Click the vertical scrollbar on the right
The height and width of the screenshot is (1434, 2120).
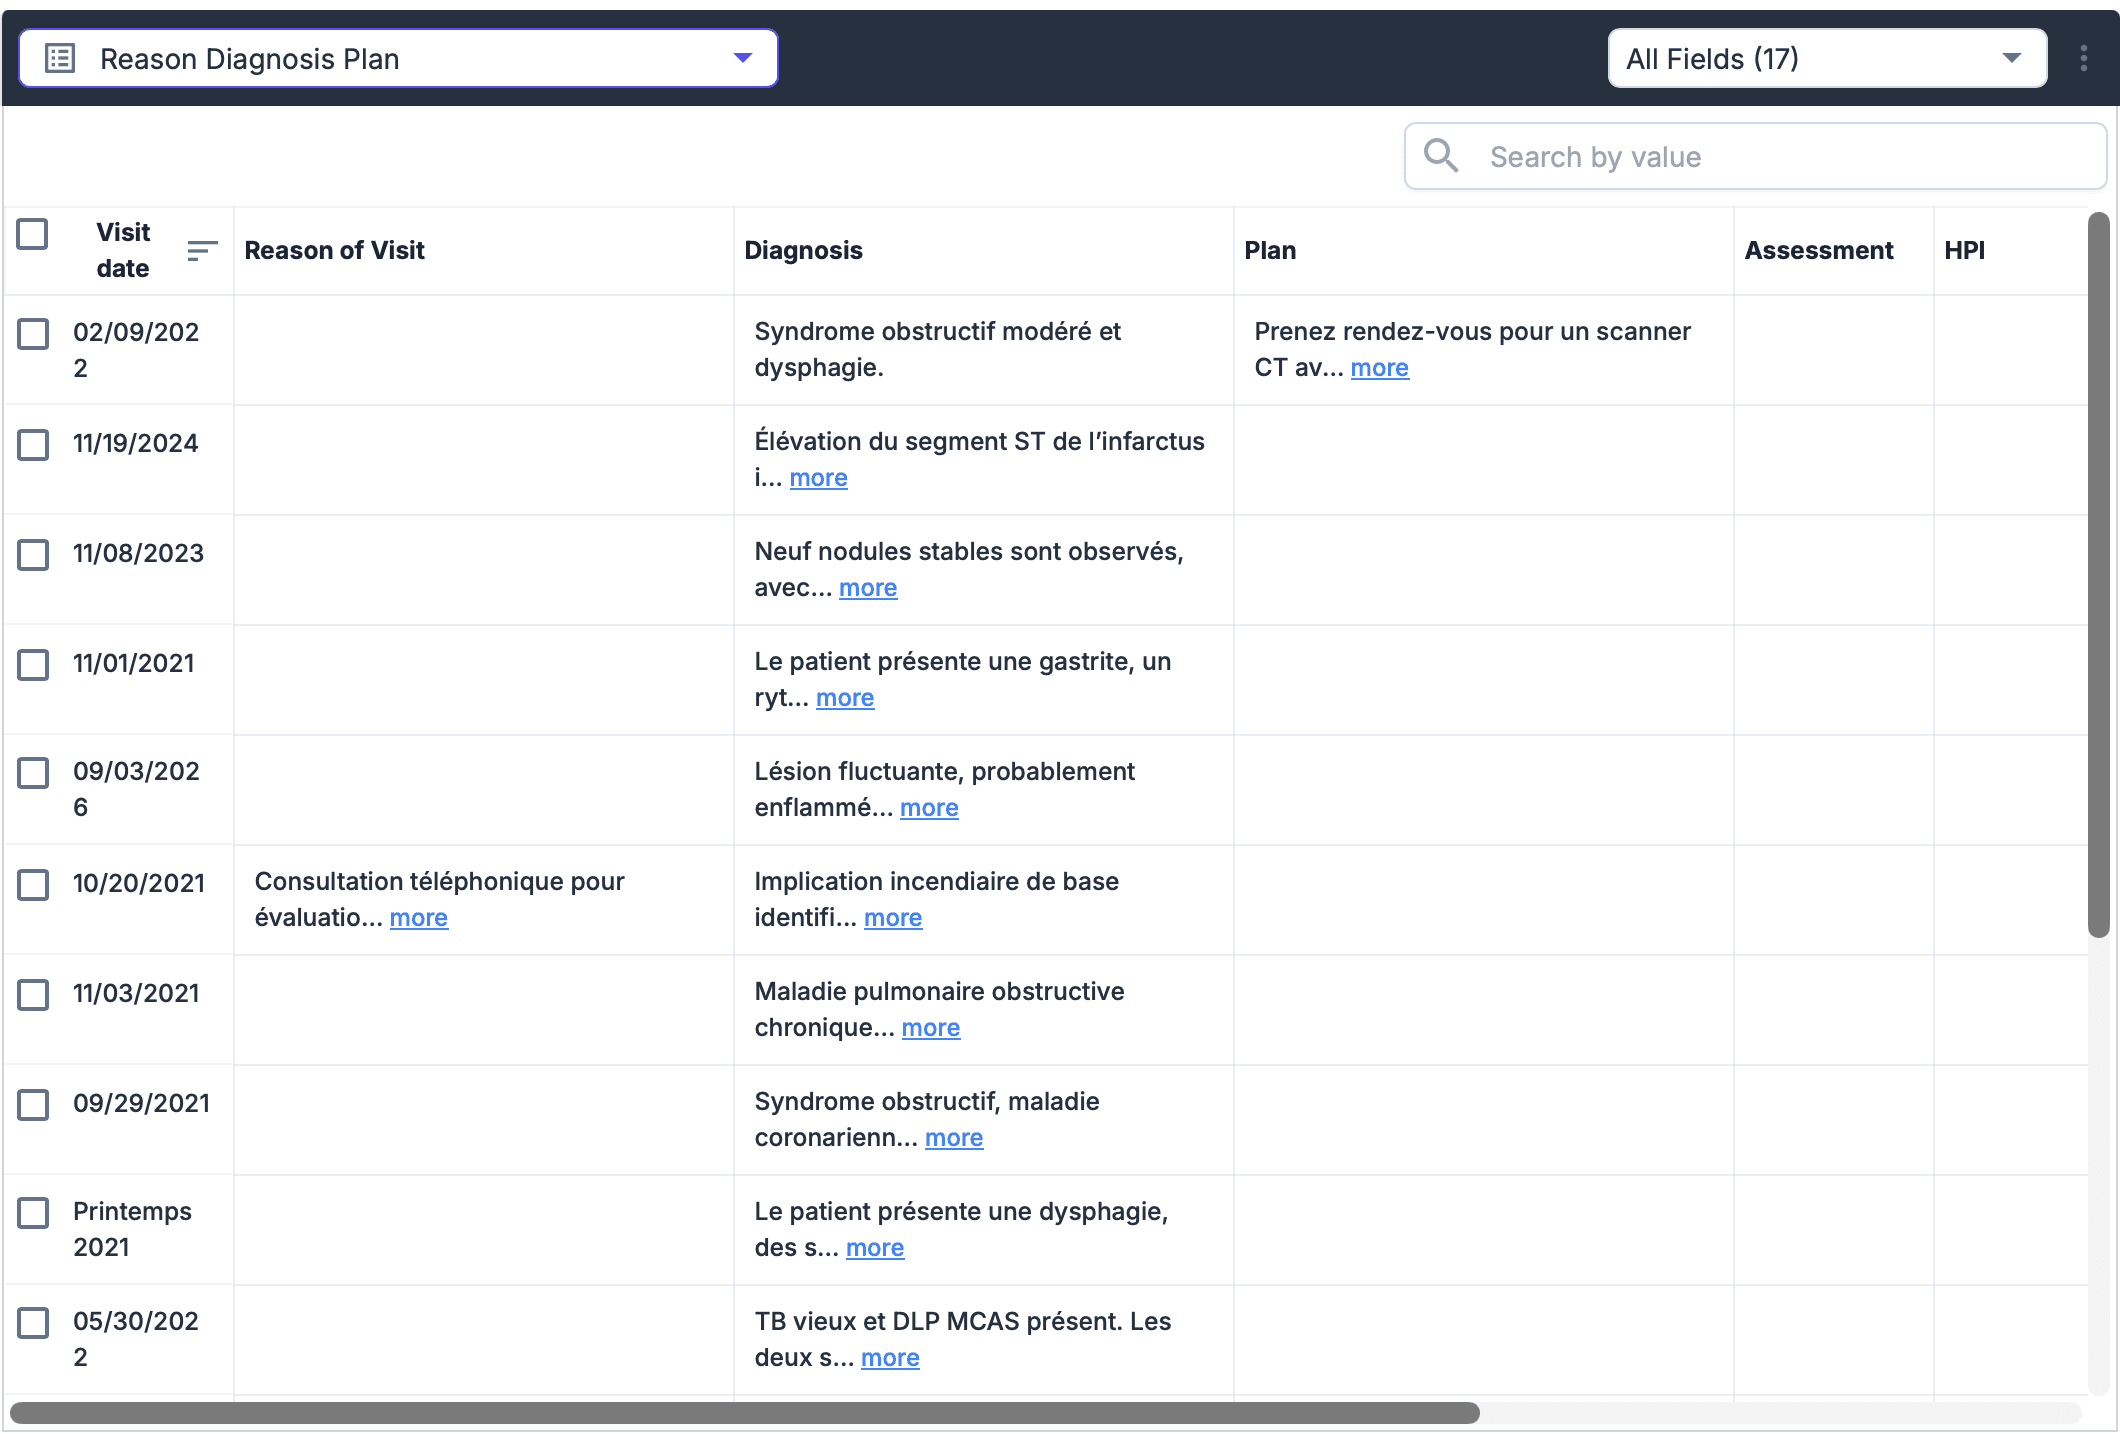tap(2100, 570)
